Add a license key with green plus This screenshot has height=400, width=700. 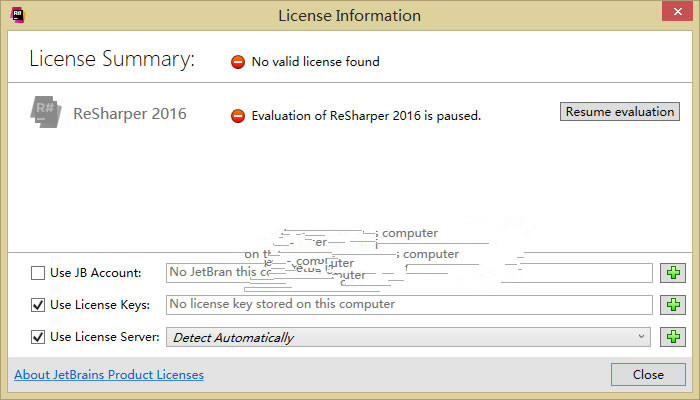(673, 305)
